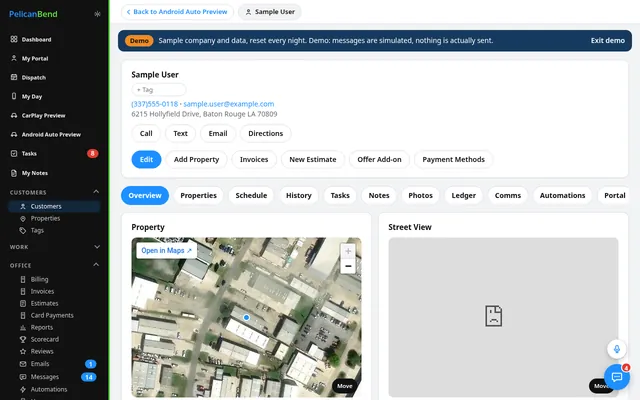Click the blue Edit button

tap(146, 160)
